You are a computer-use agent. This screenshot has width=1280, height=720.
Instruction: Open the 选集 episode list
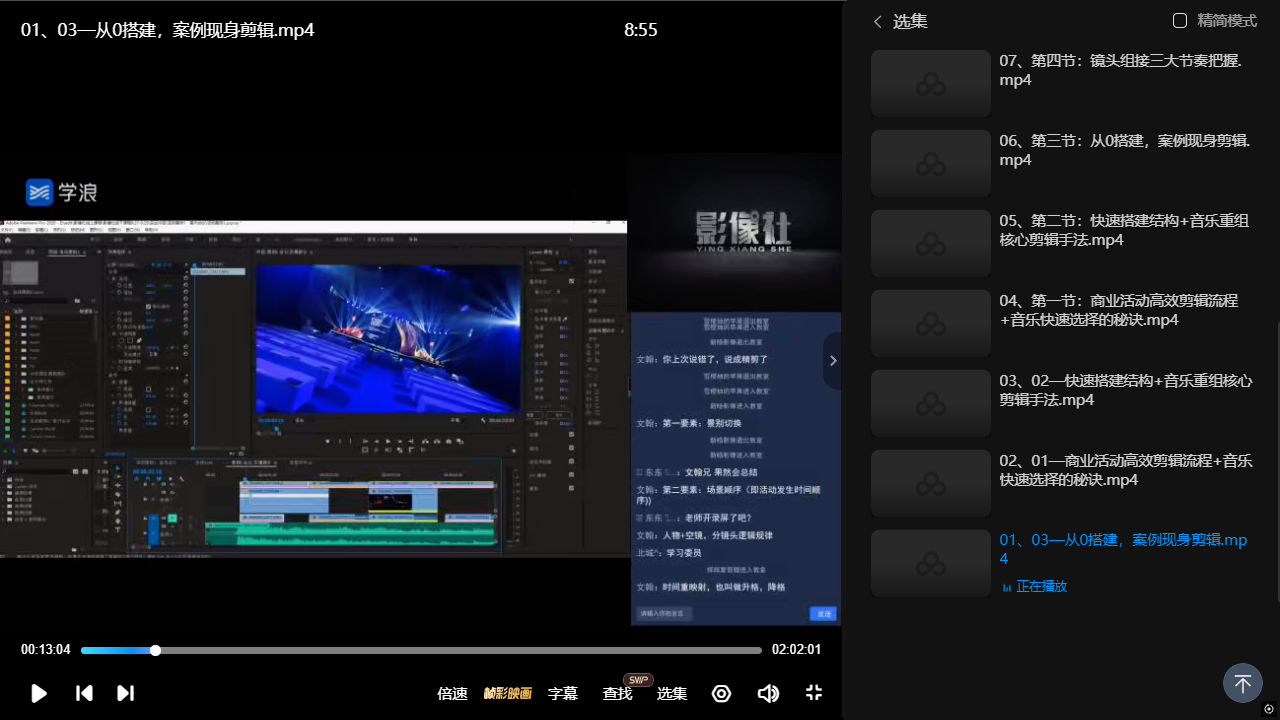point(671,693)
